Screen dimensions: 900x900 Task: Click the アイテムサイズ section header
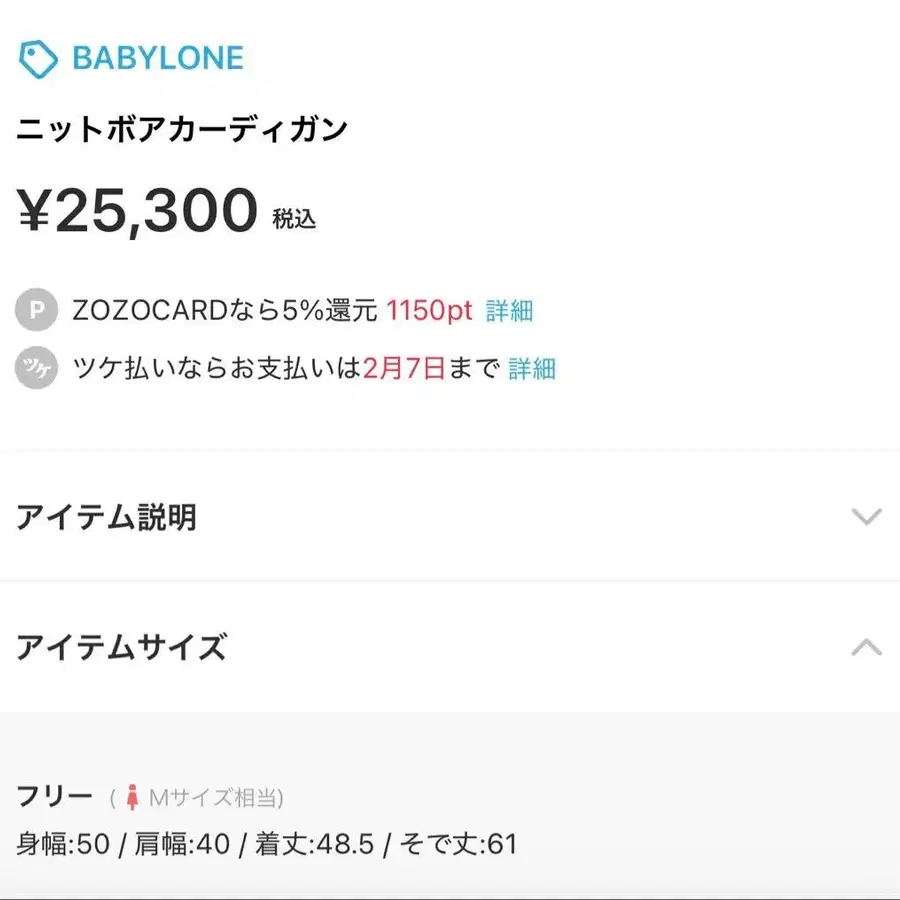(120, 648)
